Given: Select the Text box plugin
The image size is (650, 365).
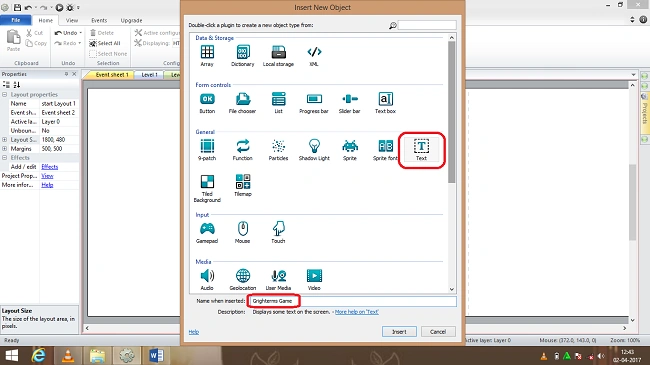Looking at the screenshot, I should click(385, 103).
